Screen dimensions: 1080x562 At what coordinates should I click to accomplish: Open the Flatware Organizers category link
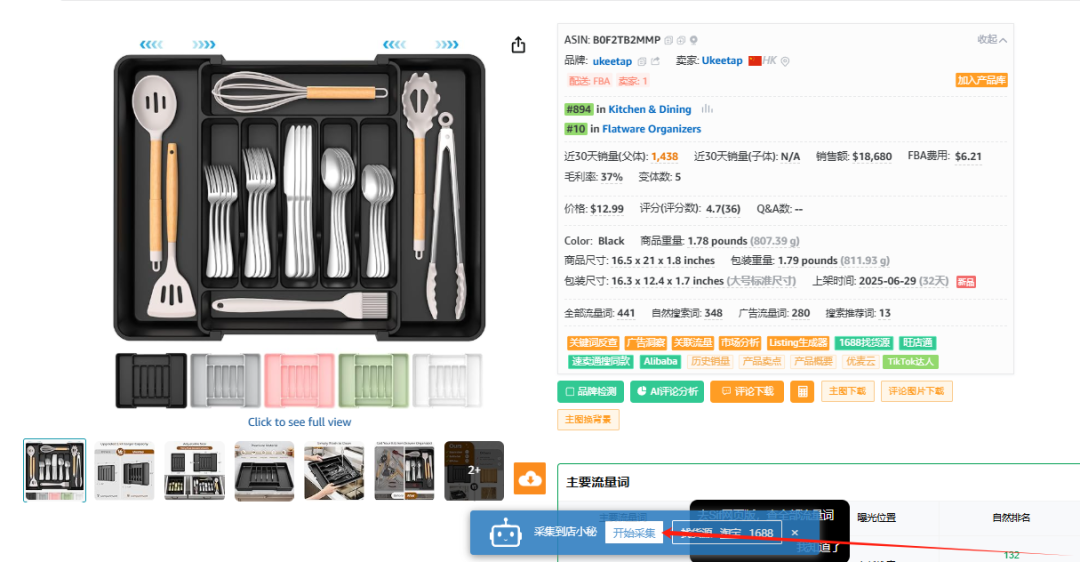(652, 129)
